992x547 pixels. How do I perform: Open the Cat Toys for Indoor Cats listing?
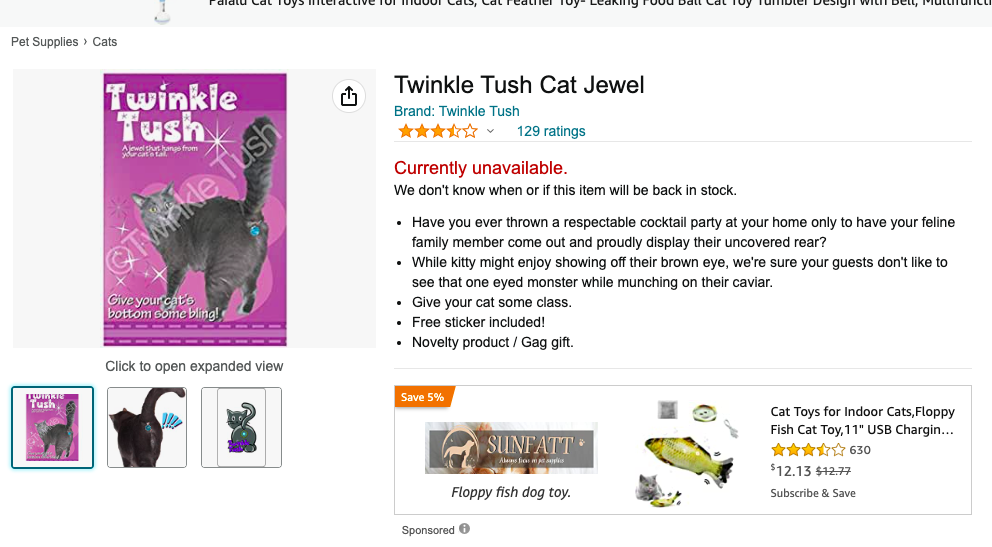click(x=862, y=420)
